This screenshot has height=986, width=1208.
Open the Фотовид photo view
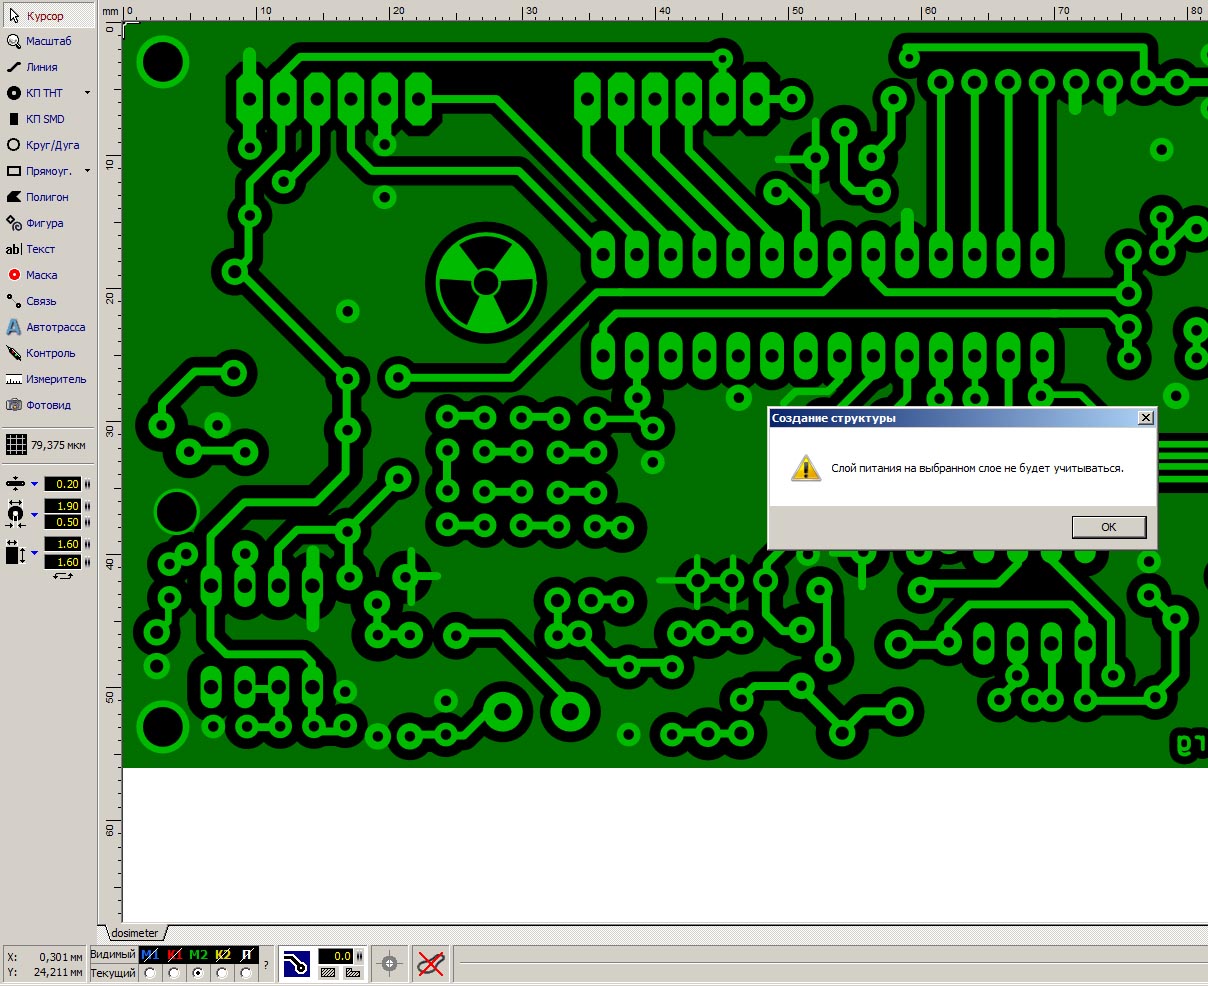[38, 405]
